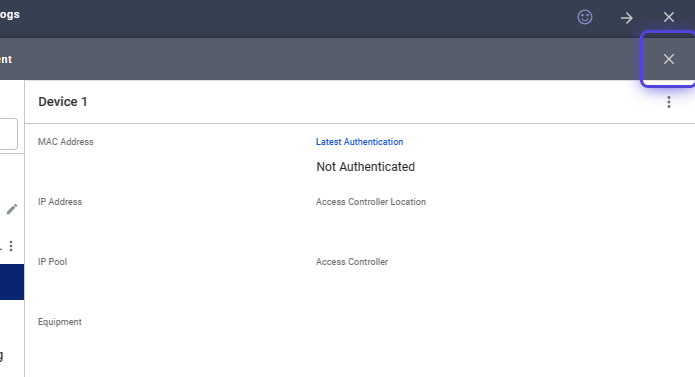
Task: Click the partially visible search box at left
Action: point(9,134)
